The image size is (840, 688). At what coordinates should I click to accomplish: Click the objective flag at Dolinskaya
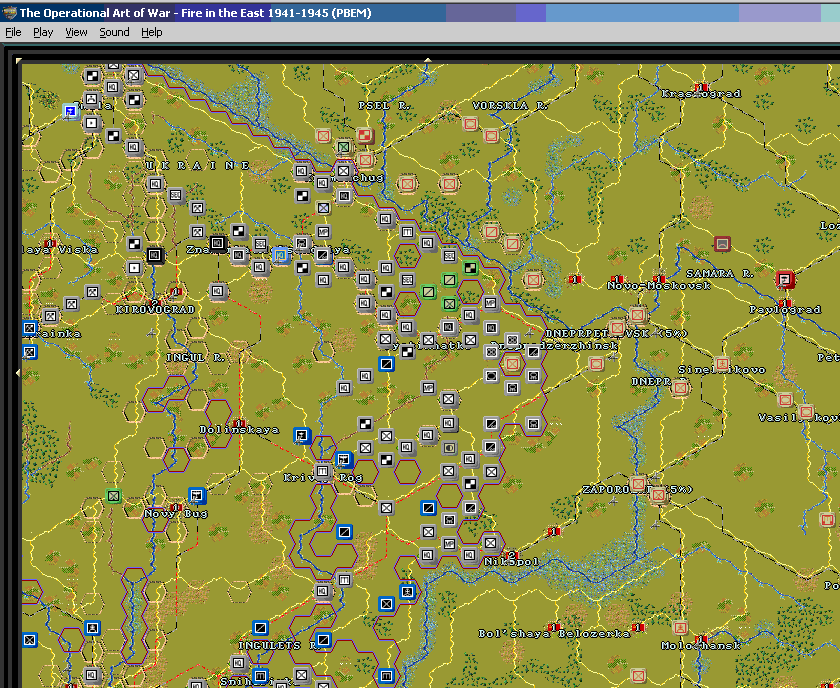click(x=239, y=423)
